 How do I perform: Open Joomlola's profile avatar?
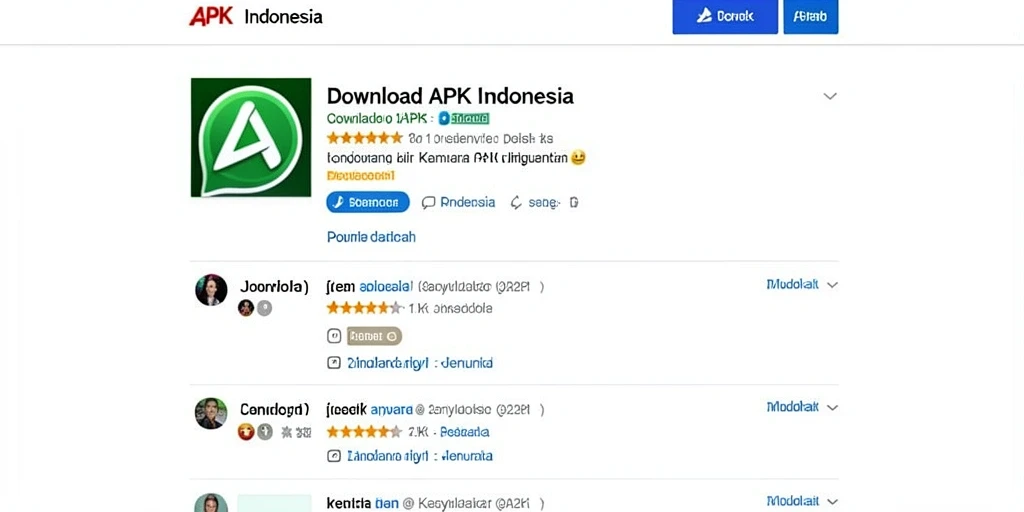click(x=211, y=290)
